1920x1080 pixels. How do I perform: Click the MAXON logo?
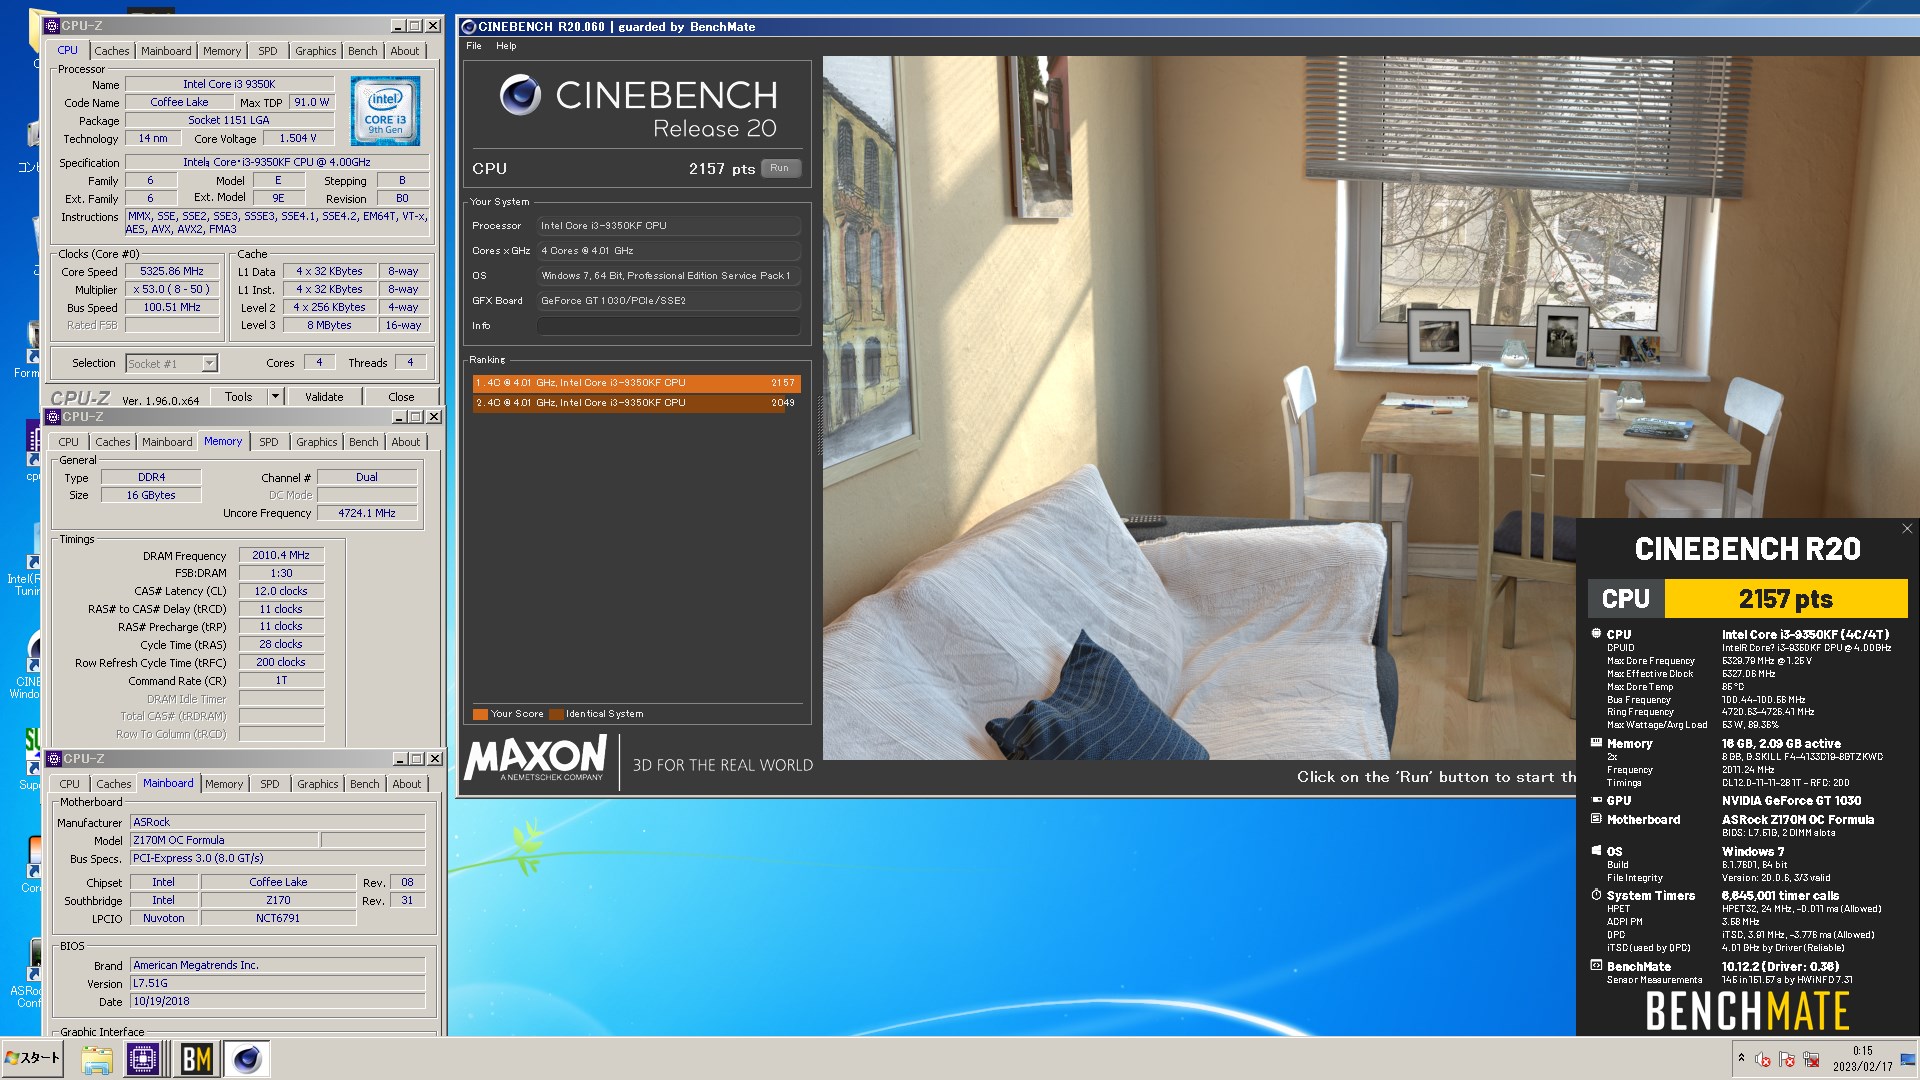coord(536,759)
